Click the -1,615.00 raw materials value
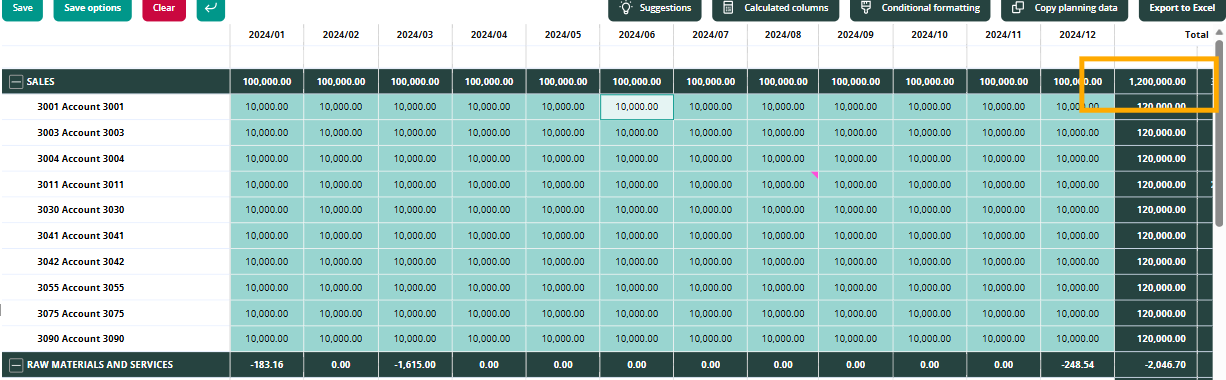1226x380 pixels. (415, 365)
